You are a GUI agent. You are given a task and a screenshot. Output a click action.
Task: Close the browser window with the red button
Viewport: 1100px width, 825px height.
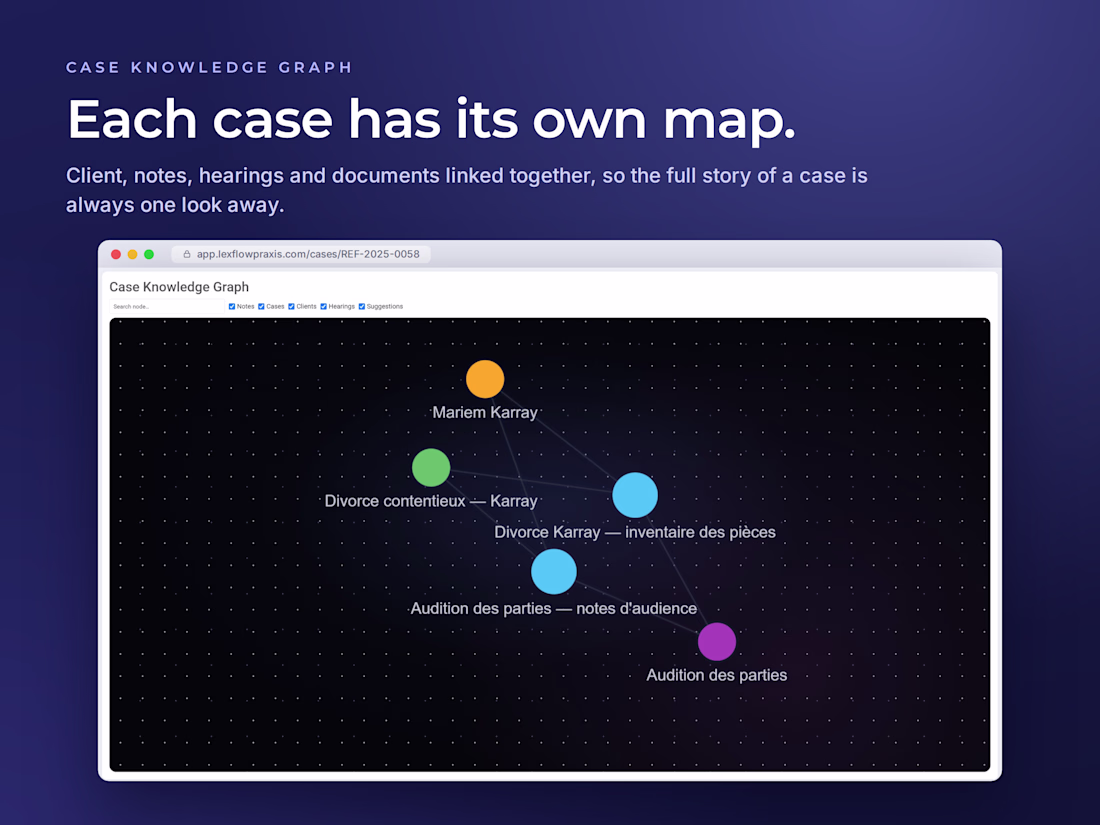click(x=116, y=254)
